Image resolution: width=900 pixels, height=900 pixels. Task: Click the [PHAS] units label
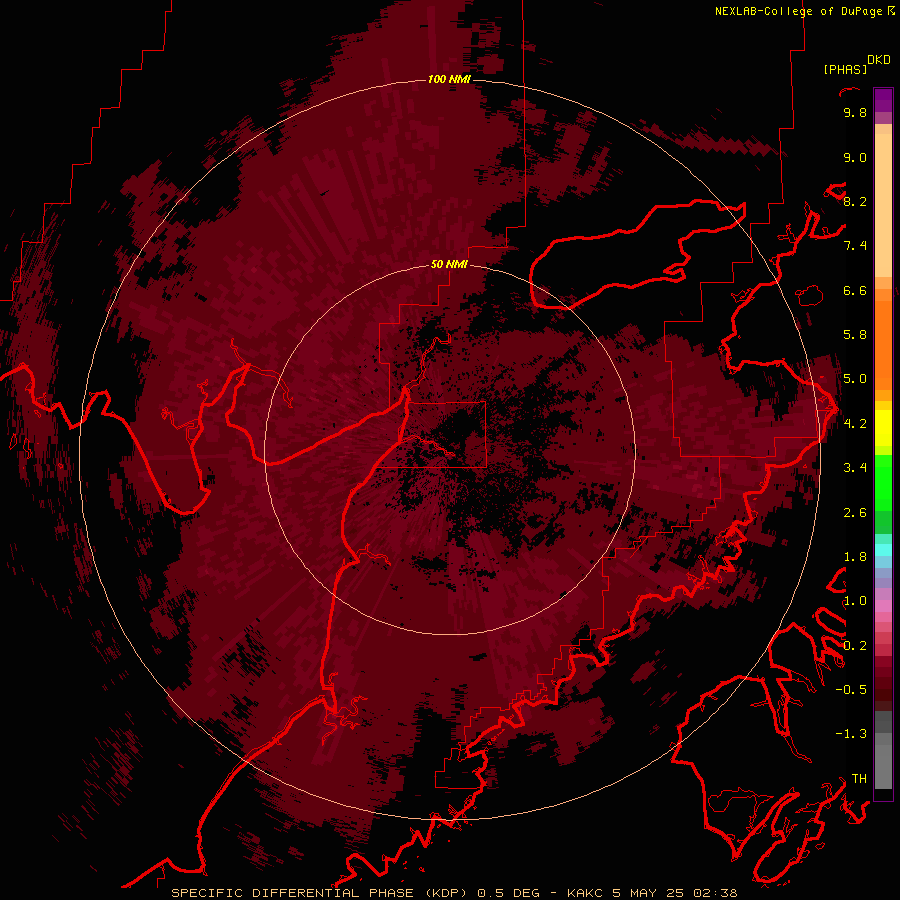[845, 69]
